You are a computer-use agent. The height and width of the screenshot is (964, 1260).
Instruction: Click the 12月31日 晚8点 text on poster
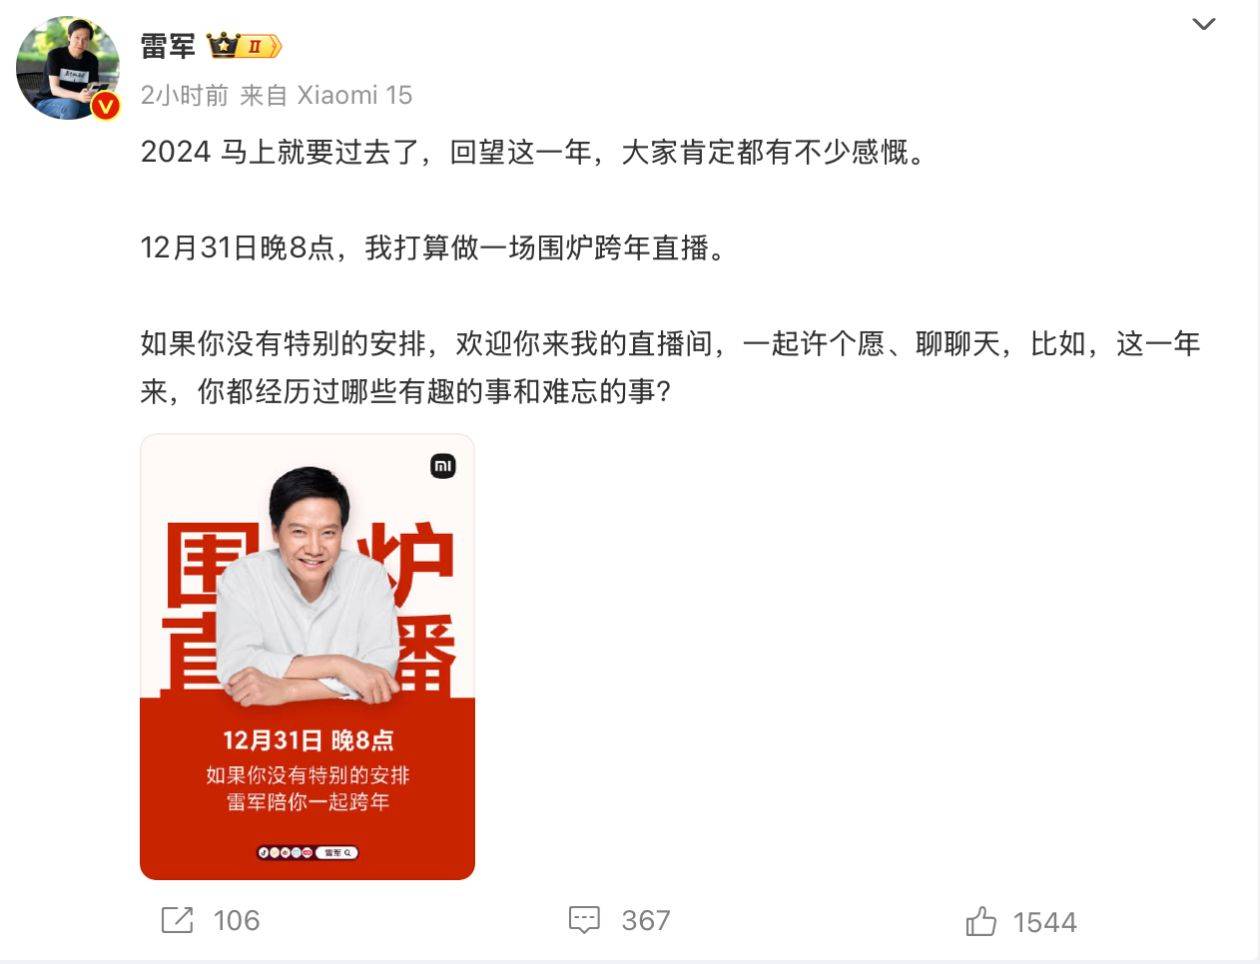[x=308, y=740]
